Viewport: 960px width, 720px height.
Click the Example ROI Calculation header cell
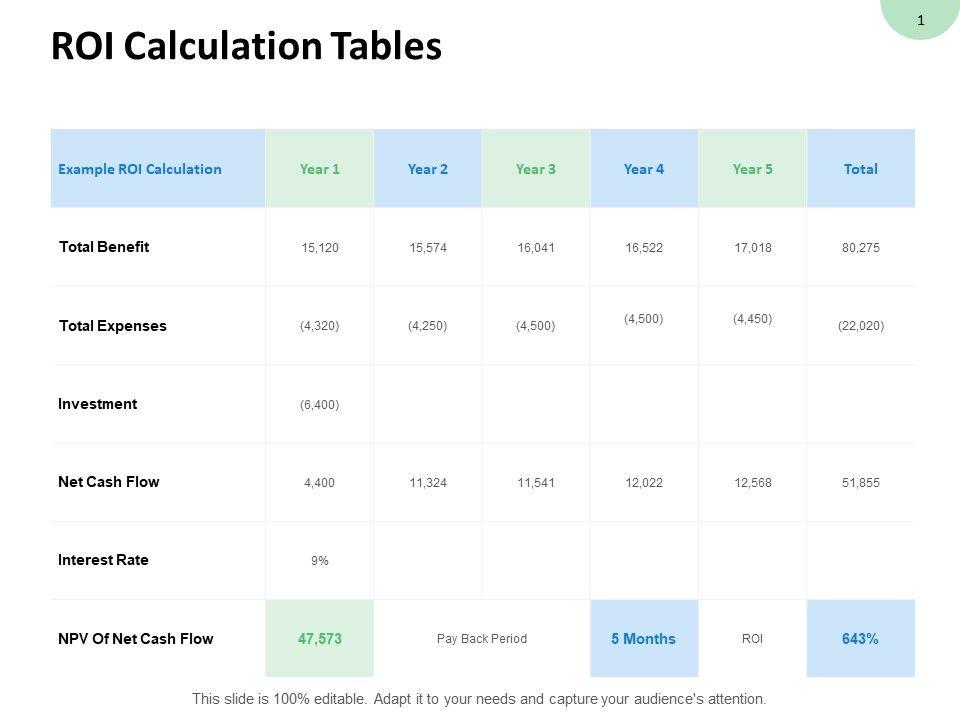[x=140, y=169]
